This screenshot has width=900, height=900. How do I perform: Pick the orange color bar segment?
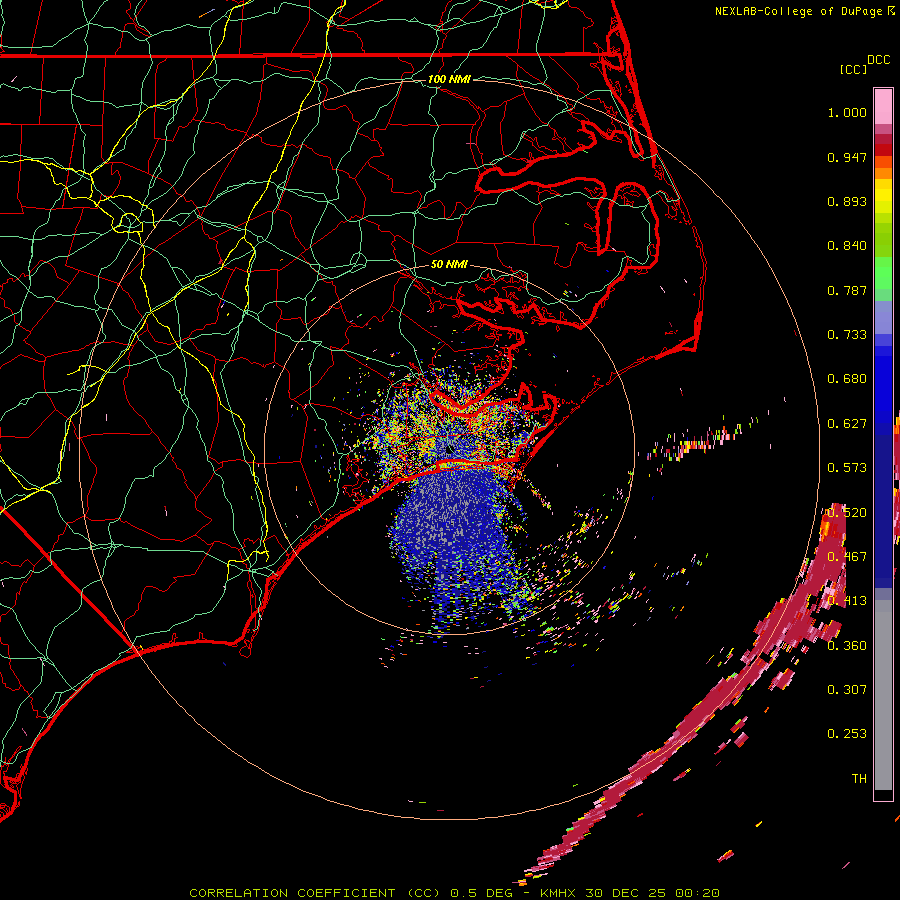coord(883,172)
